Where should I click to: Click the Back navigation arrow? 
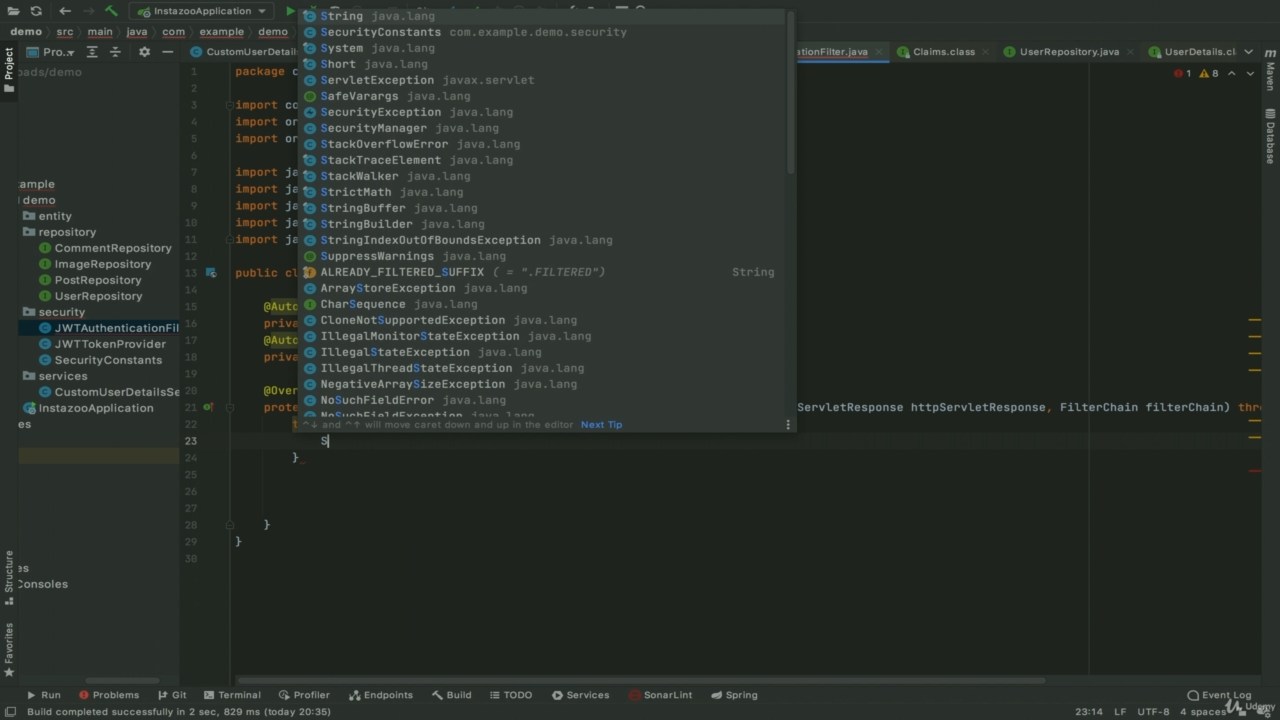[65, 11]
